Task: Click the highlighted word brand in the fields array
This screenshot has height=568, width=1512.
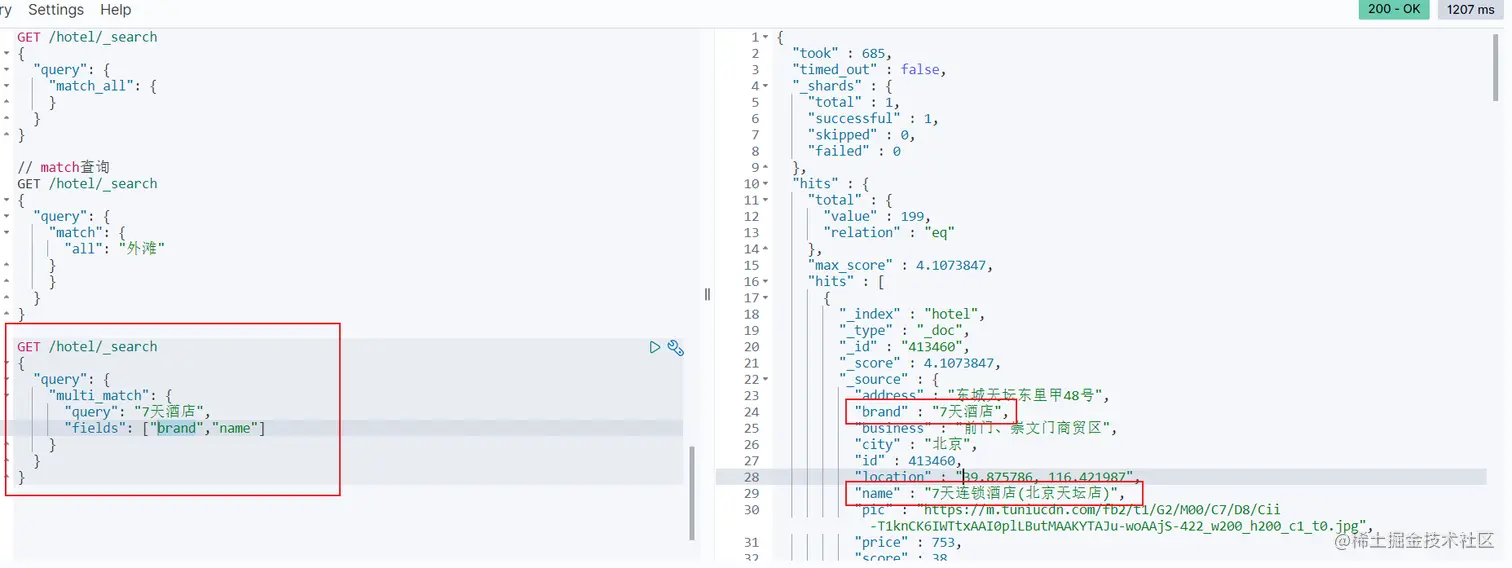Action: click(177, 428)
